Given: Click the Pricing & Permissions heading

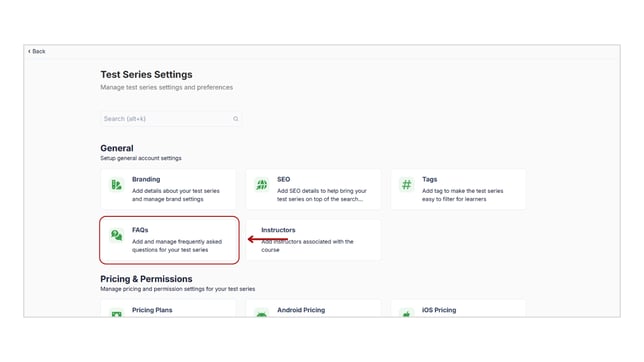Looking at the screenshot, I should [146, 279].
